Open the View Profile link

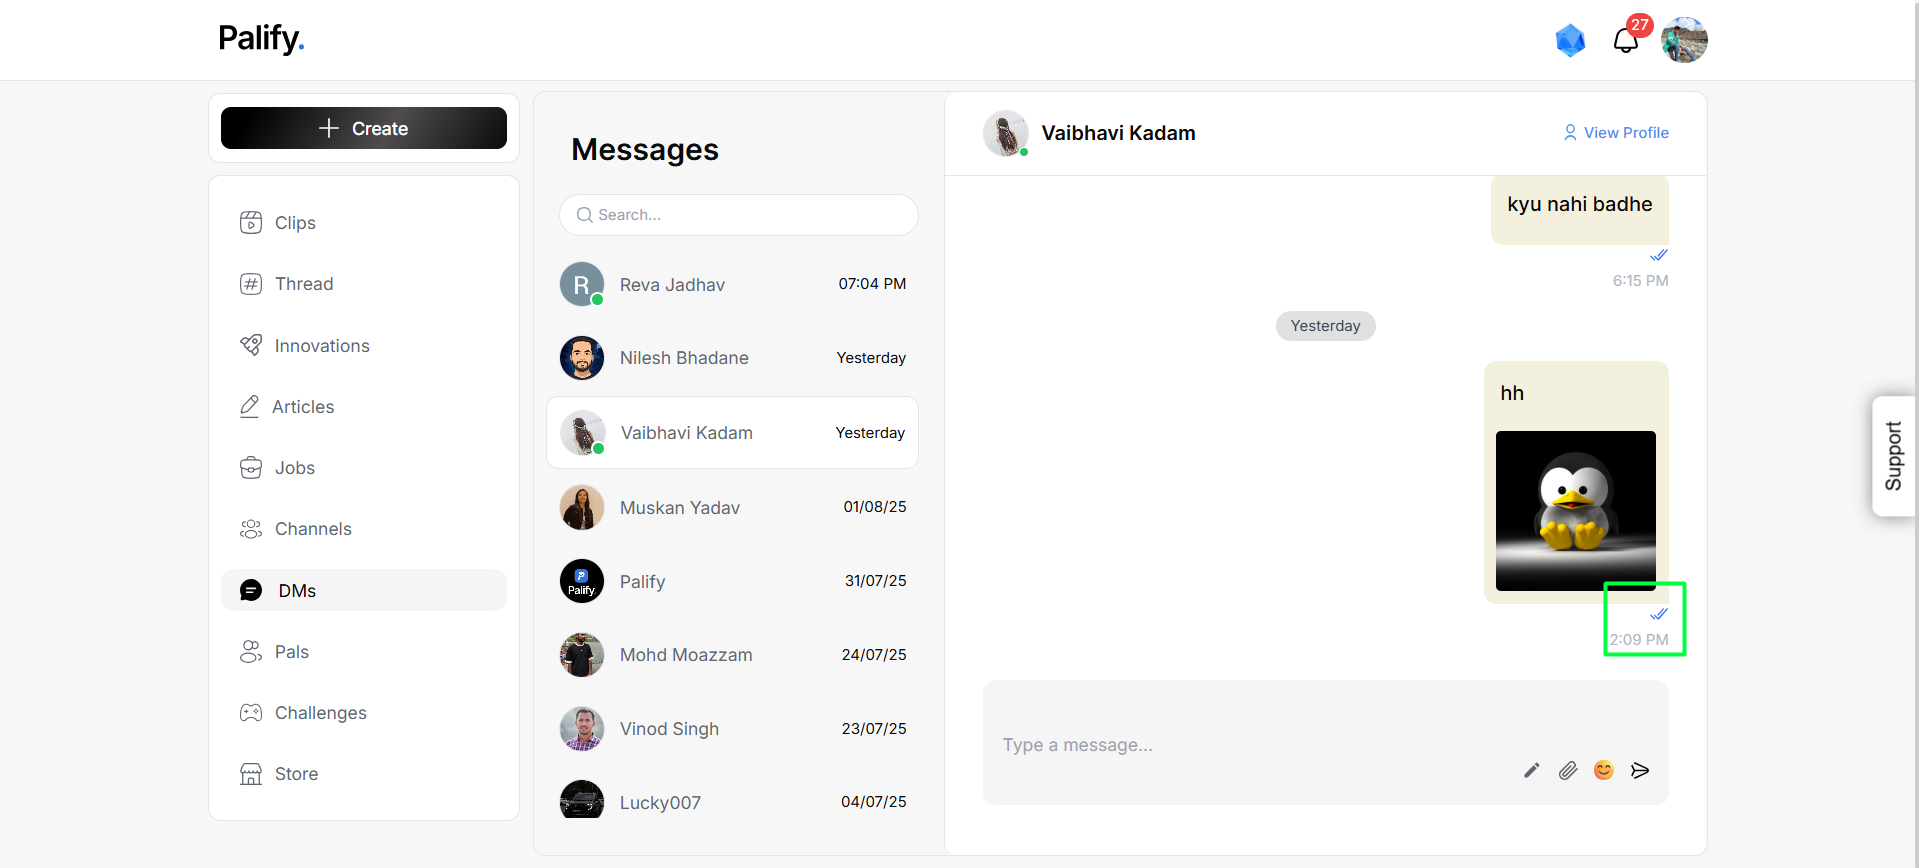(1616, 133)
